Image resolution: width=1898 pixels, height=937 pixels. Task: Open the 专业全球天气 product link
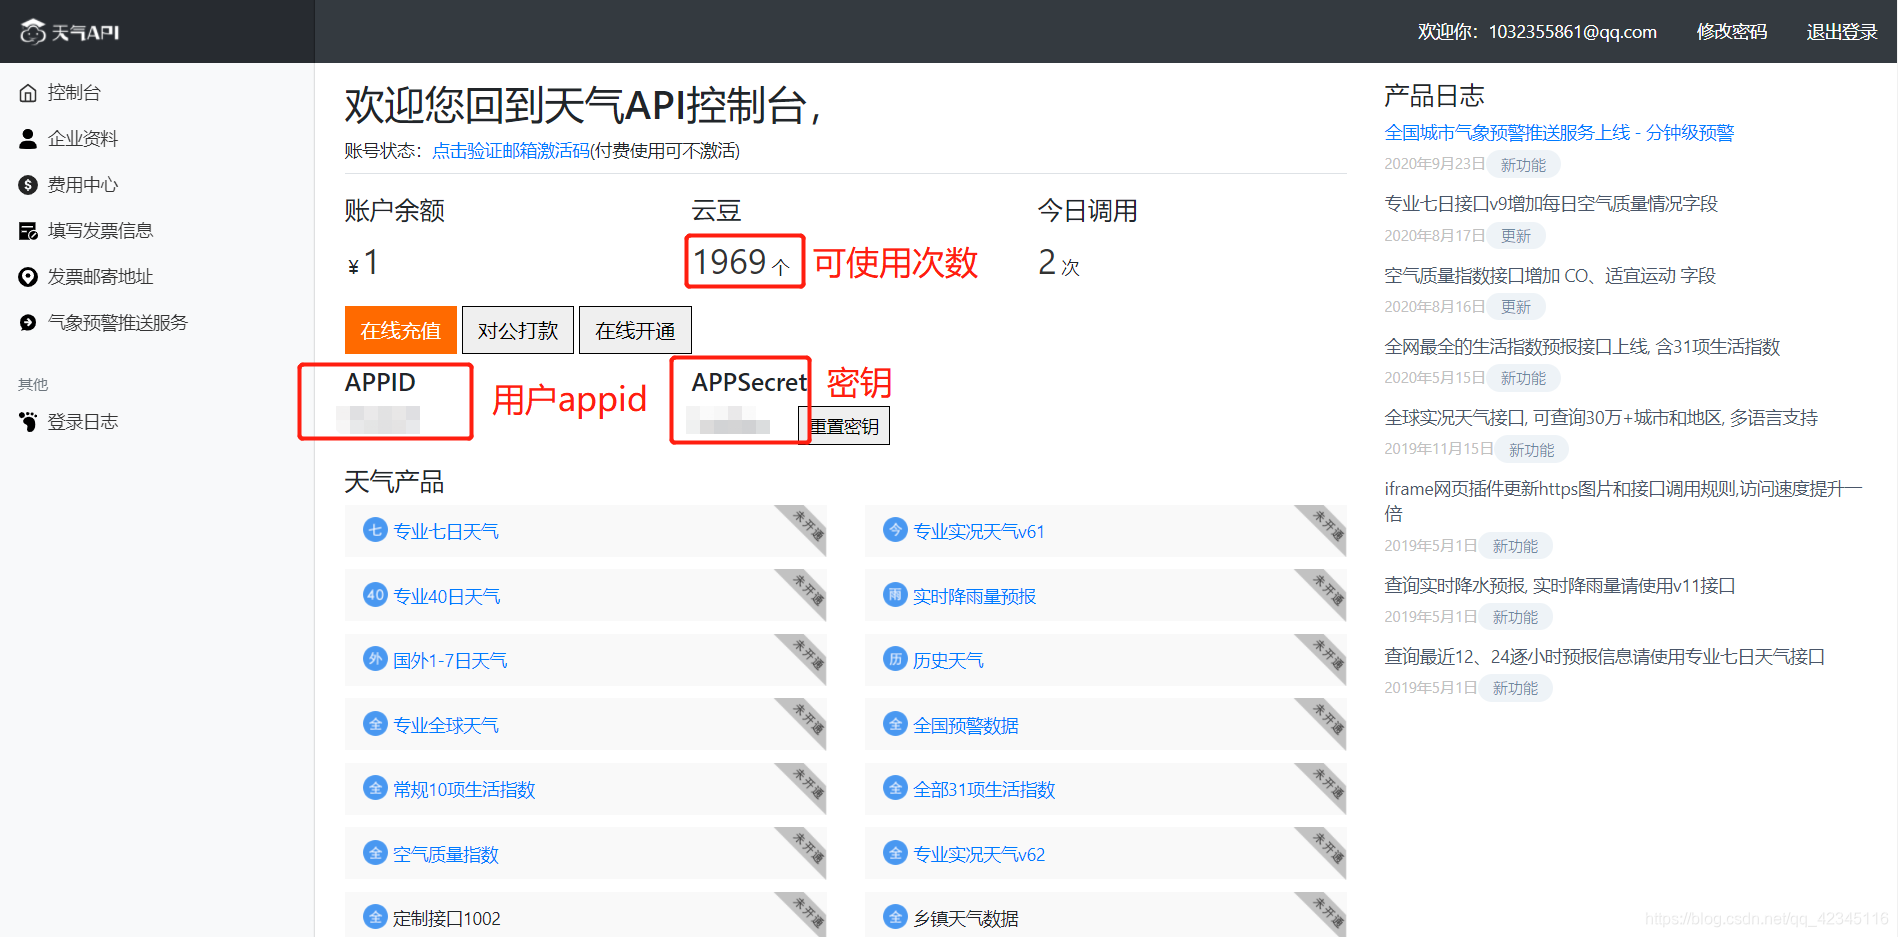[446, 726]
